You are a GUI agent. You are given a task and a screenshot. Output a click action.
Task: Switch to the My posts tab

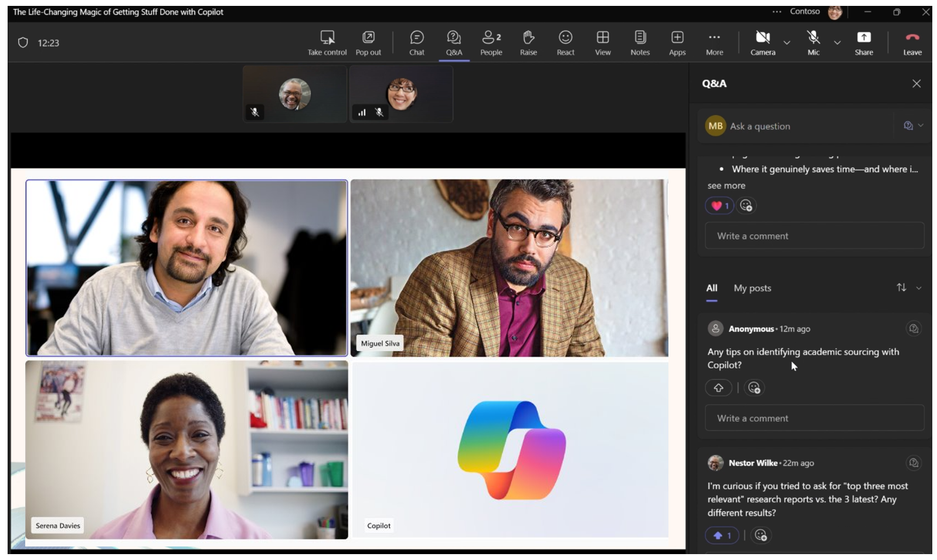pos(752,288)
